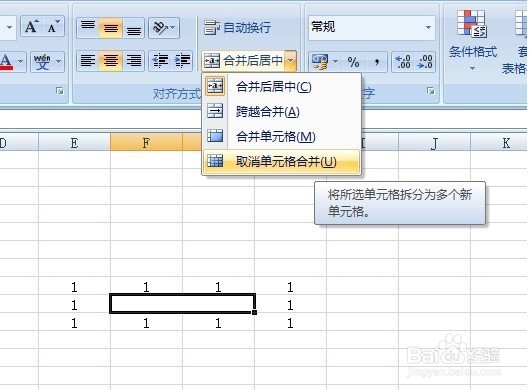The height and width of the screenshot is (390, 531).
Task: Click the Decrease Font Size icon
Action: pyautogui.click(x=53, y=27)
